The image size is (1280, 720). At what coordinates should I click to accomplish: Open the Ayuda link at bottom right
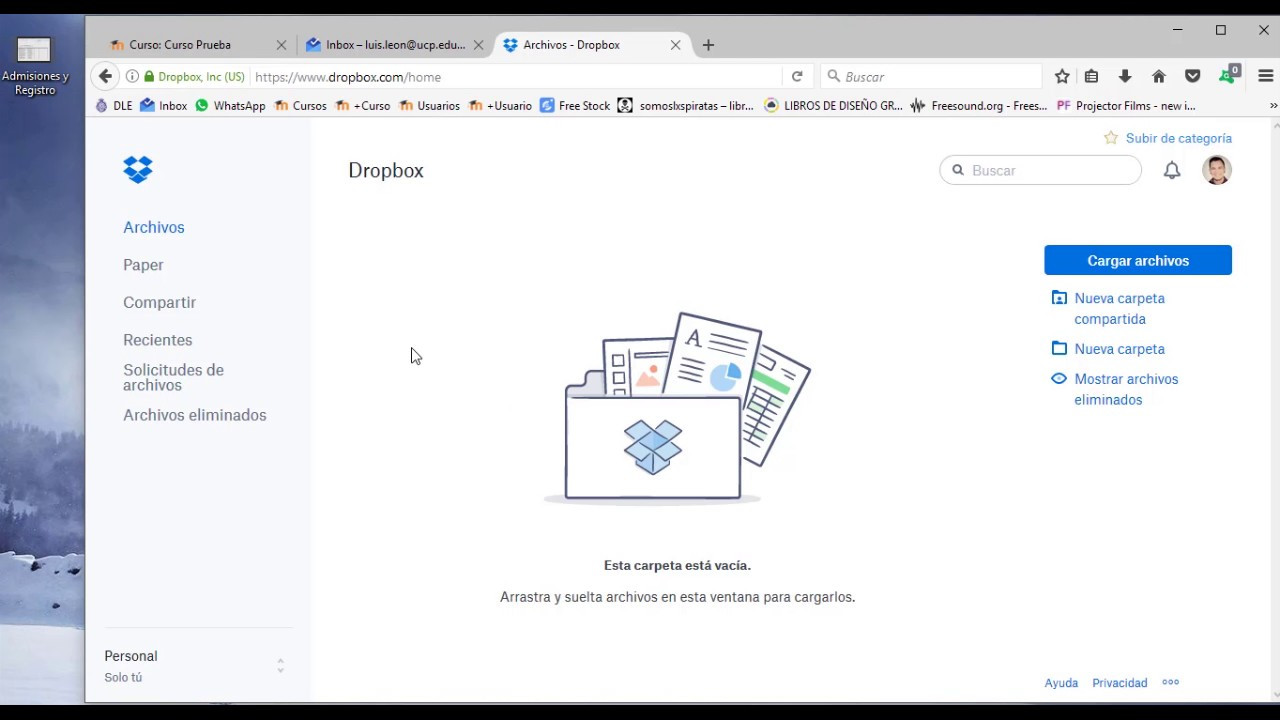point(1061,682)
